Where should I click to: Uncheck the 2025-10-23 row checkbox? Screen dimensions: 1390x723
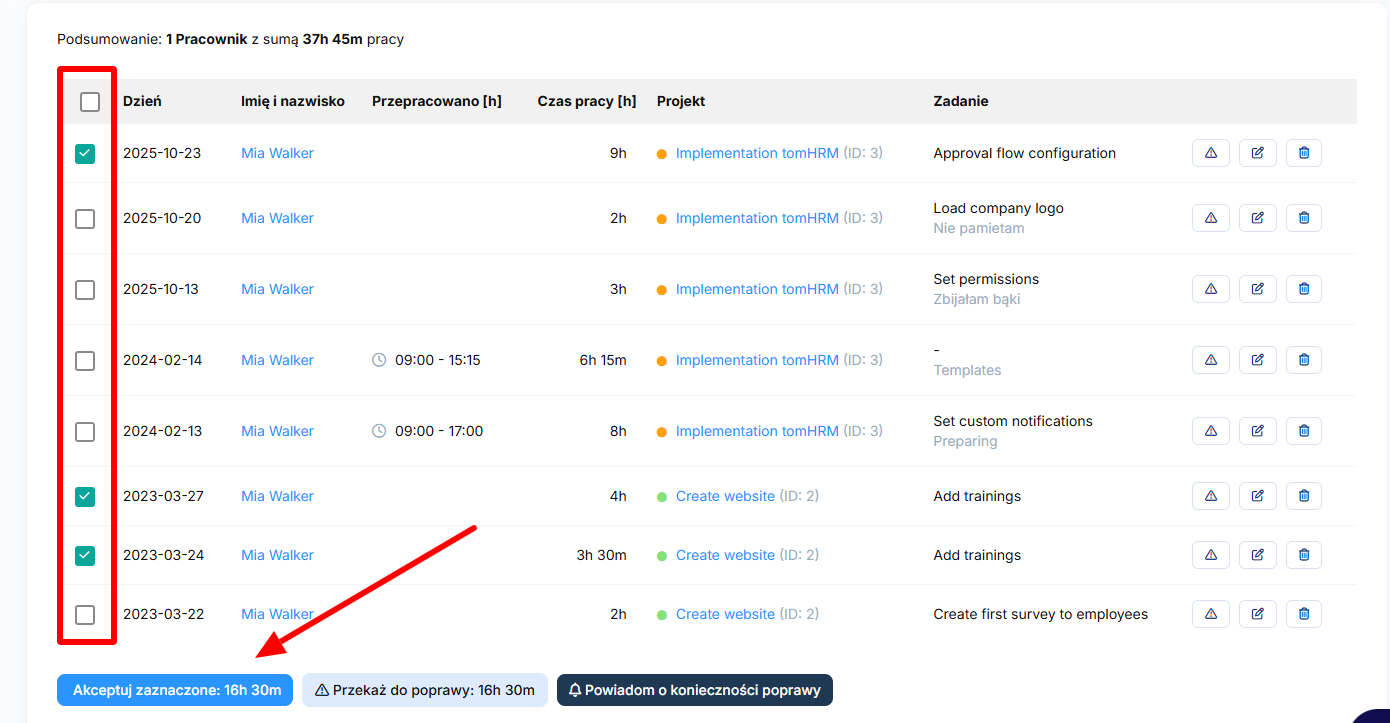[x=86, y=154]
